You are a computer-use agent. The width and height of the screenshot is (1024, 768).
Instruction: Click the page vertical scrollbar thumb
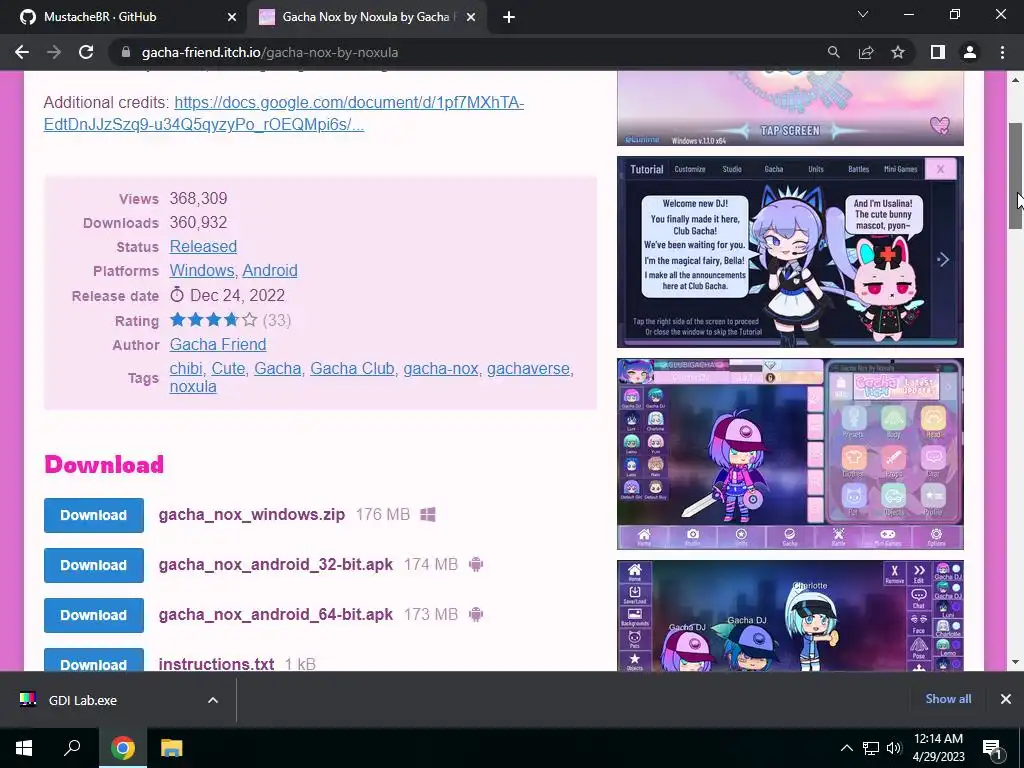coord(1016,176)
